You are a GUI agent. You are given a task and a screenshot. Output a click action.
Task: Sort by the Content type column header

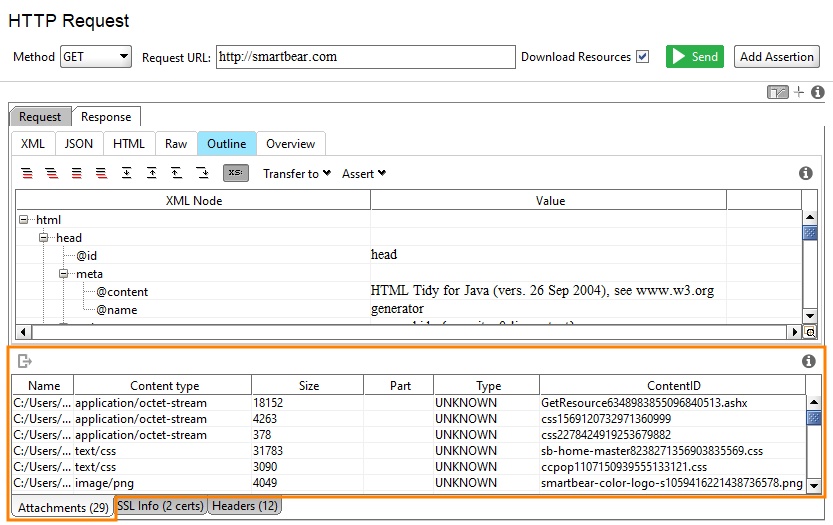(164, 386)
